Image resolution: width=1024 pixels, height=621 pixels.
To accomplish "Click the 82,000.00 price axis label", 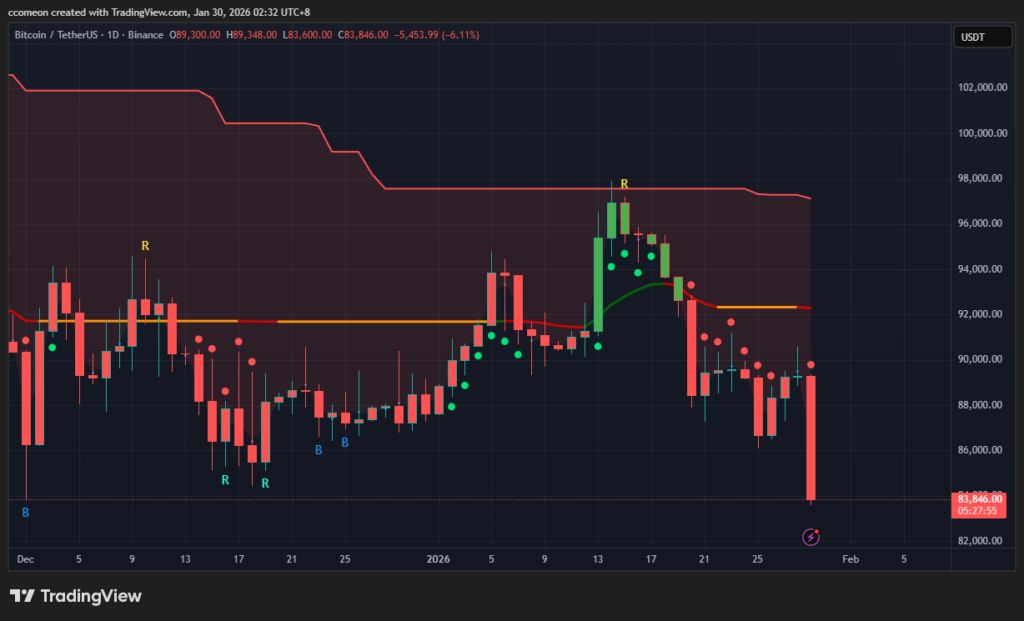I will (980, 541).
